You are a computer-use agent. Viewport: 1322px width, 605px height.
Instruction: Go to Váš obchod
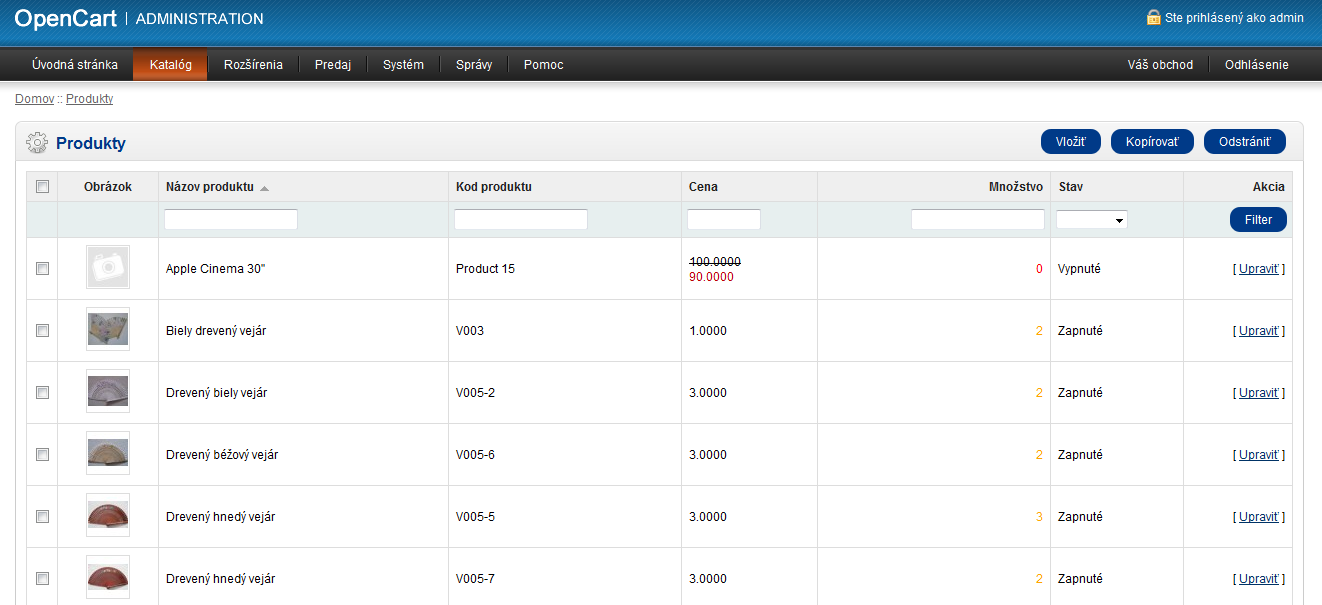1160,65
